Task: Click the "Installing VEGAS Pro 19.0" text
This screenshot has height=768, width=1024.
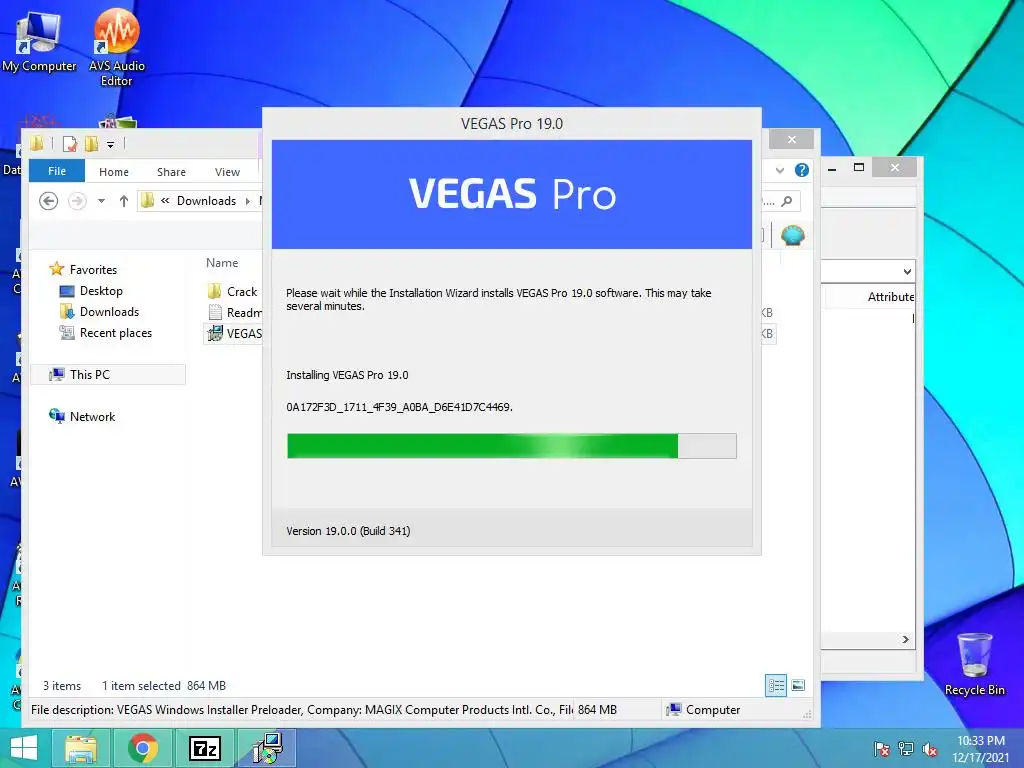Action: 347,375
